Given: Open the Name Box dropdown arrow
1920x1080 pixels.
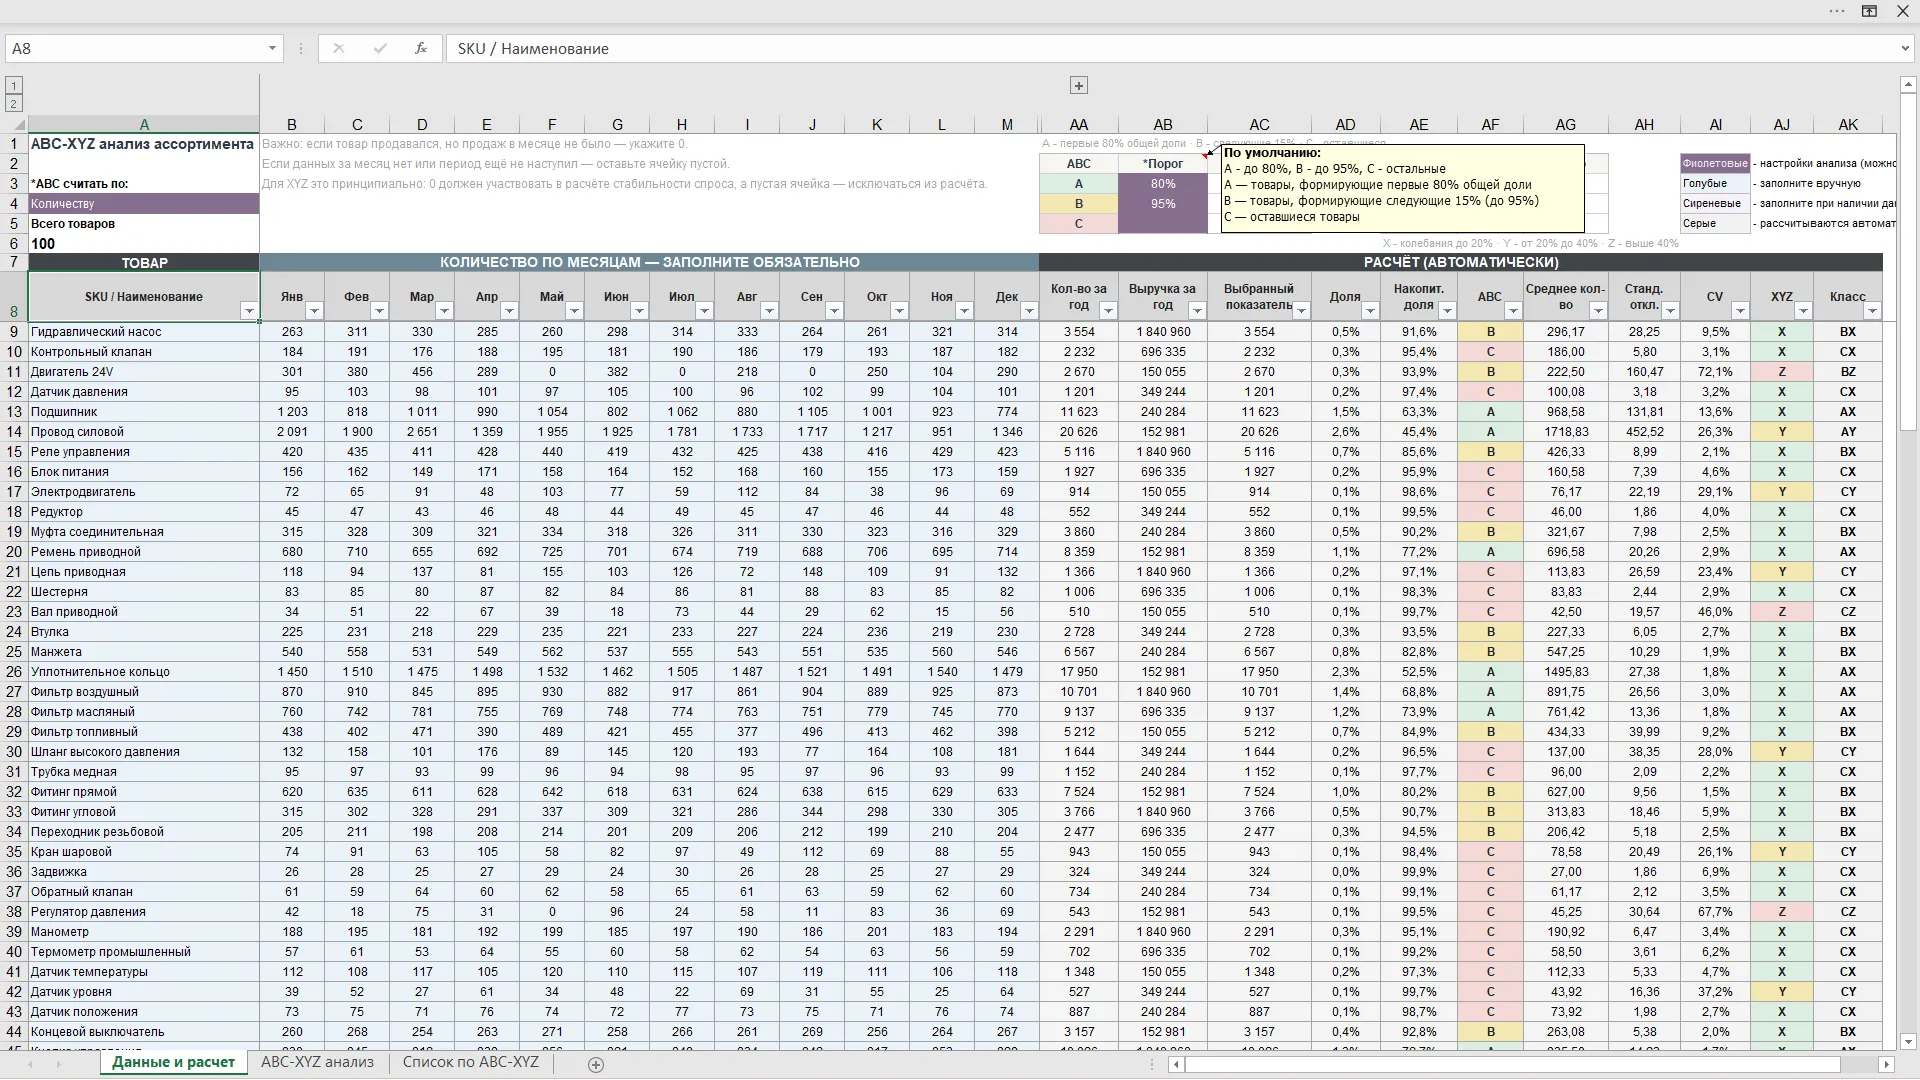Looking at the screenshot, I should click(272, 48).
